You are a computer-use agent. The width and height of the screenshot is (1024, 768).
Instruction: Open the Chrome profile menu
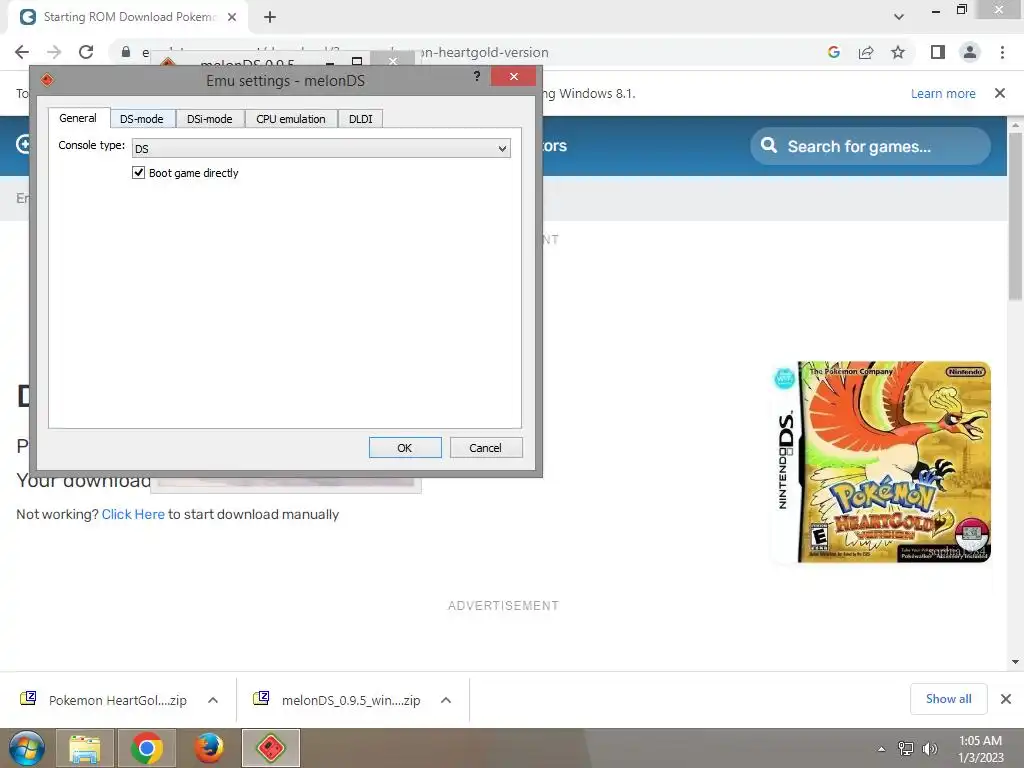pyautogui.click(x=970, y=52)
